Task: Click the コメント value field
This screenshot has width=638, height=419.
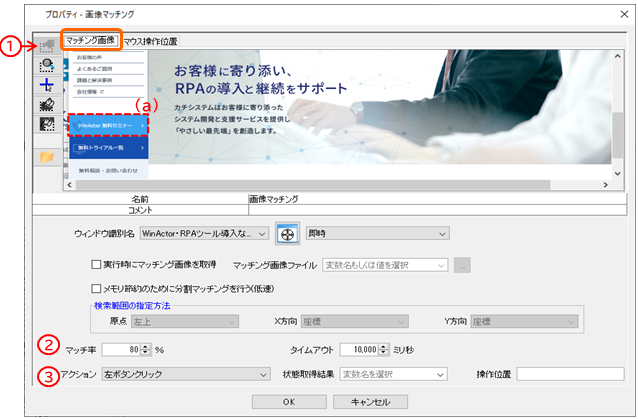Action: 437,210
